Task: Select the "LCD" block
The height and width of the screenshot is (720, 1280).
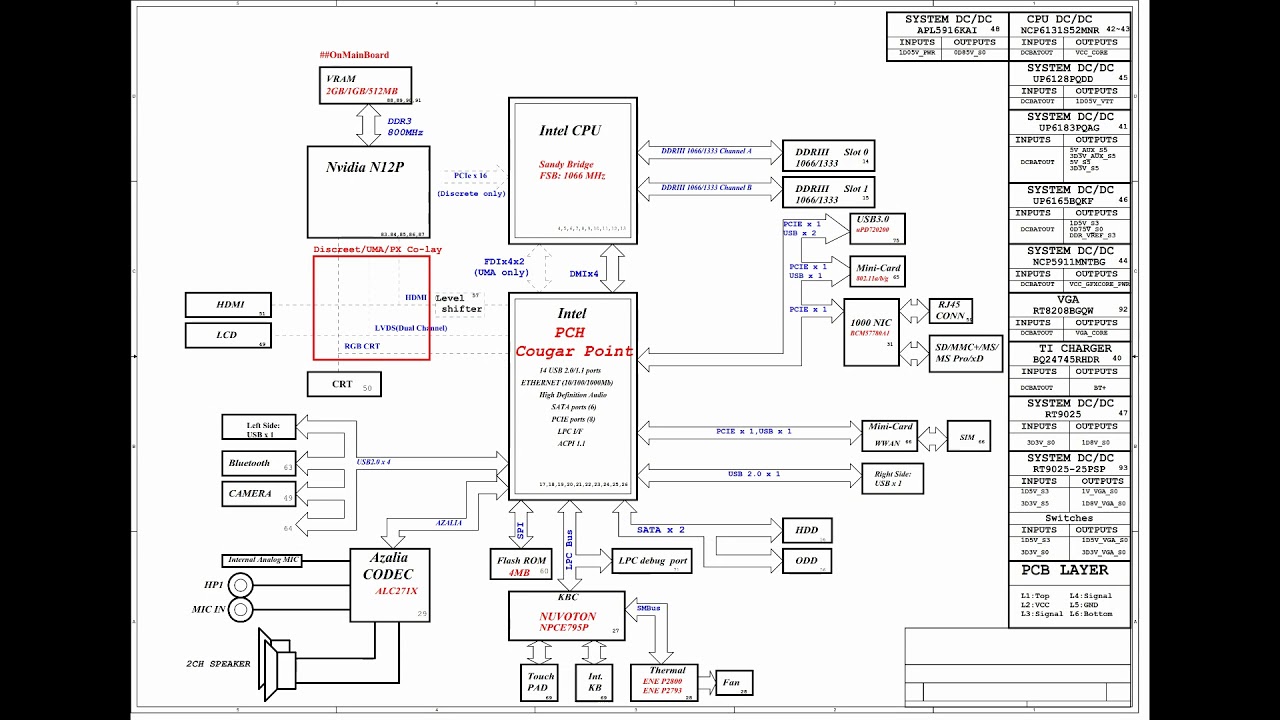Action: click(x=228, y=335)
